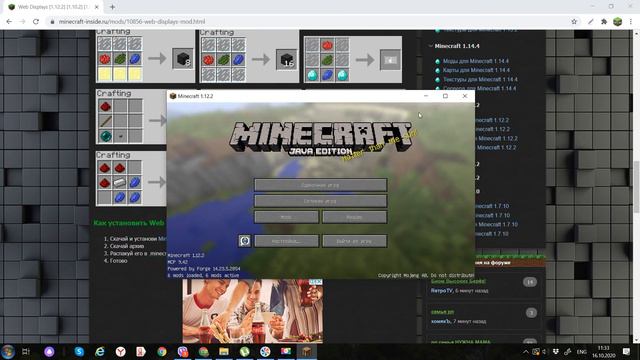The width and height of the screenshot is (640, 360).
Task: Open the Chrome three-dot menu
Action: pos(631,22)
